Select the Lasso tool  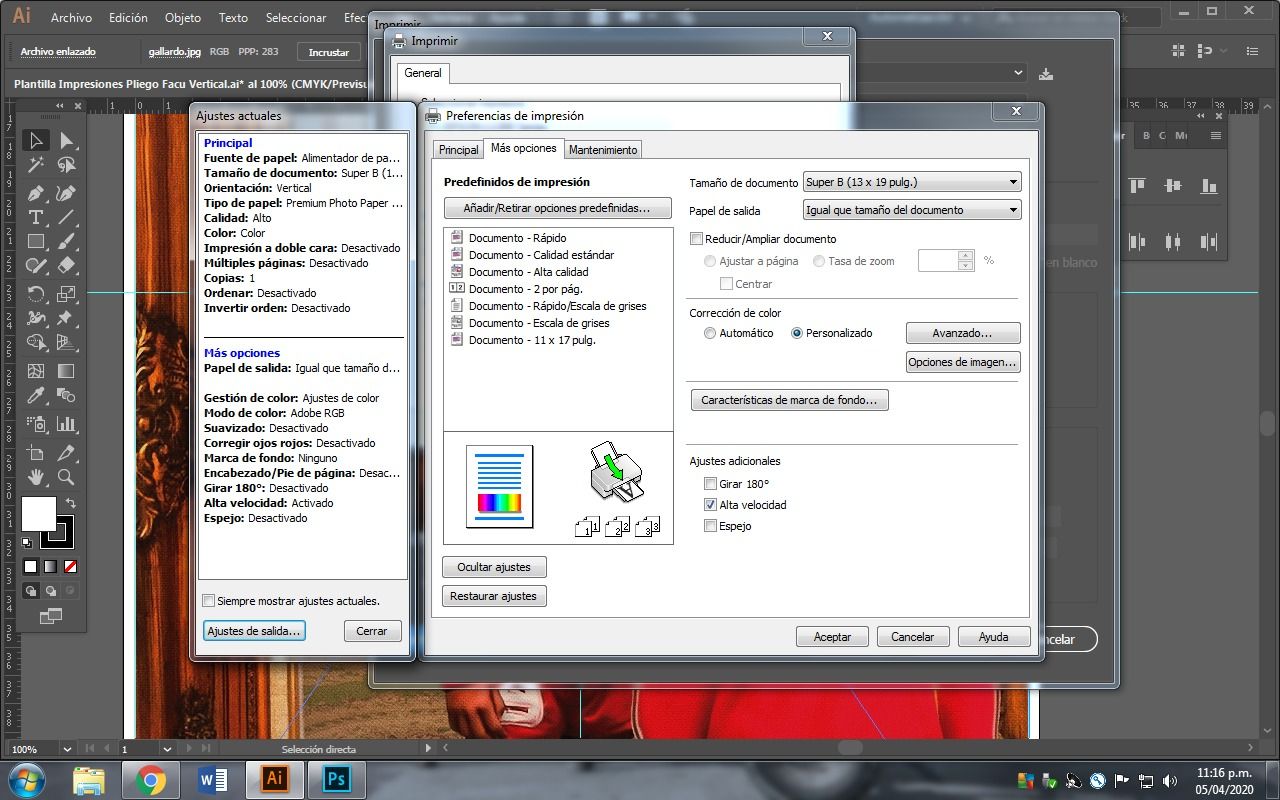66,166
